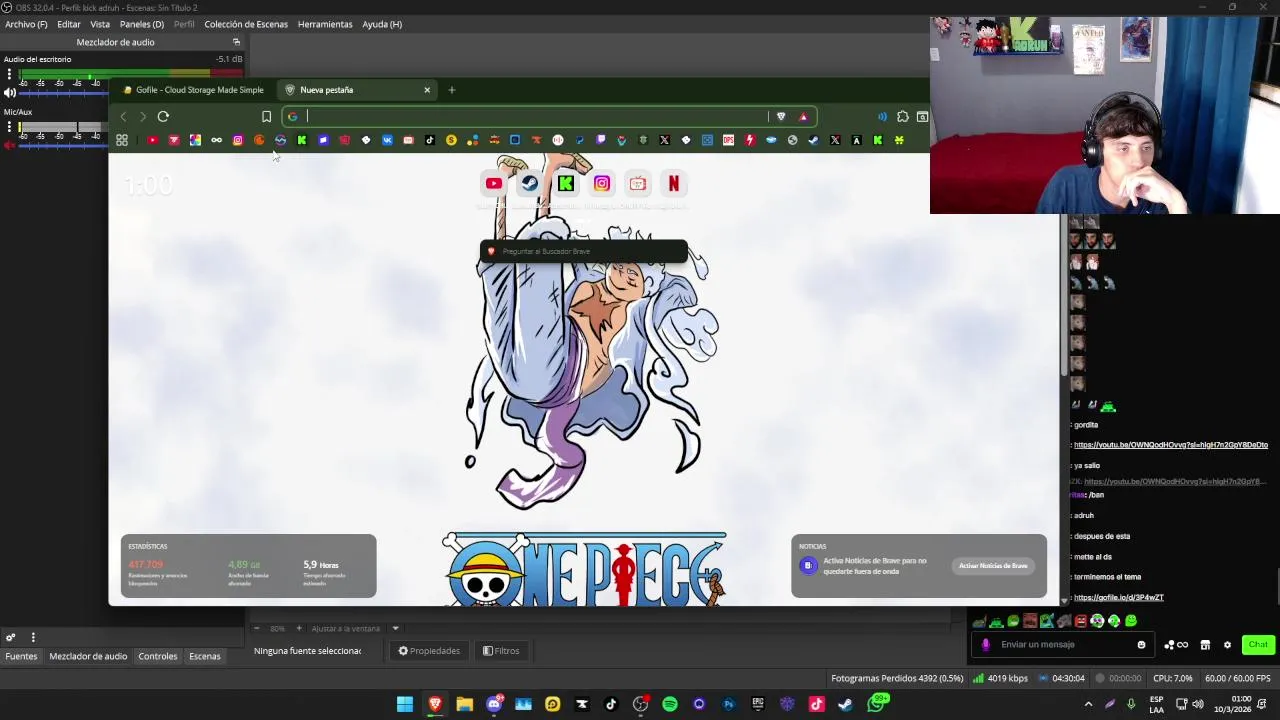
Task: Open advanced audio properties gears icon
Action: (10, 637)
